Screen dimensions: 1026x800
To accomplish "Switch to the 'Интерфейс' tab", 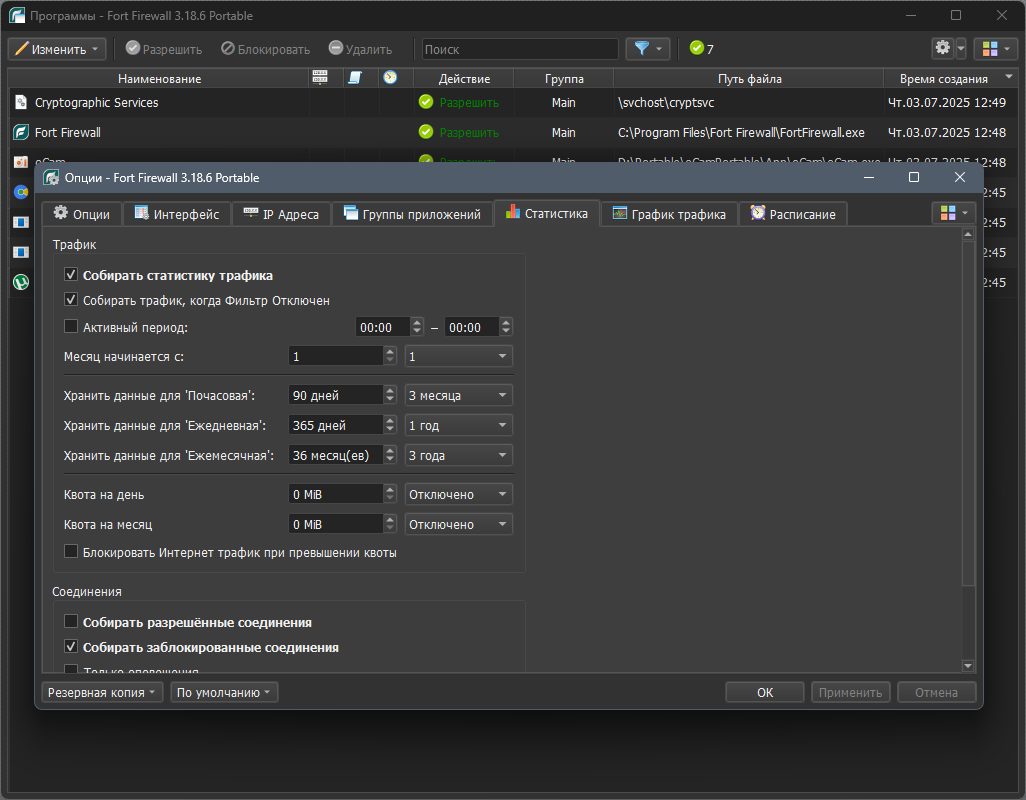I will (177, 214).
